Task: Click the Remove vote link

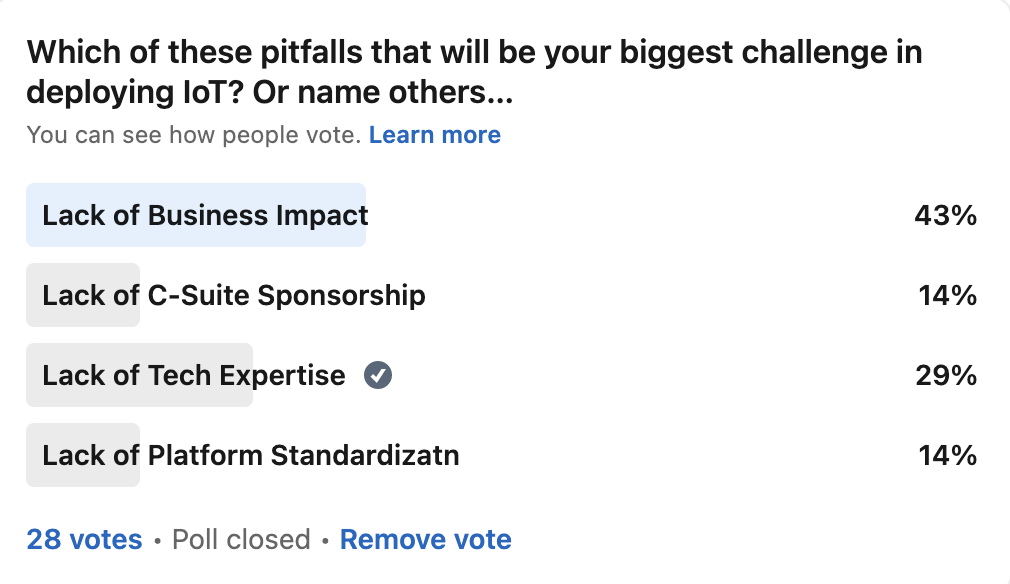Action: [426, 540]
